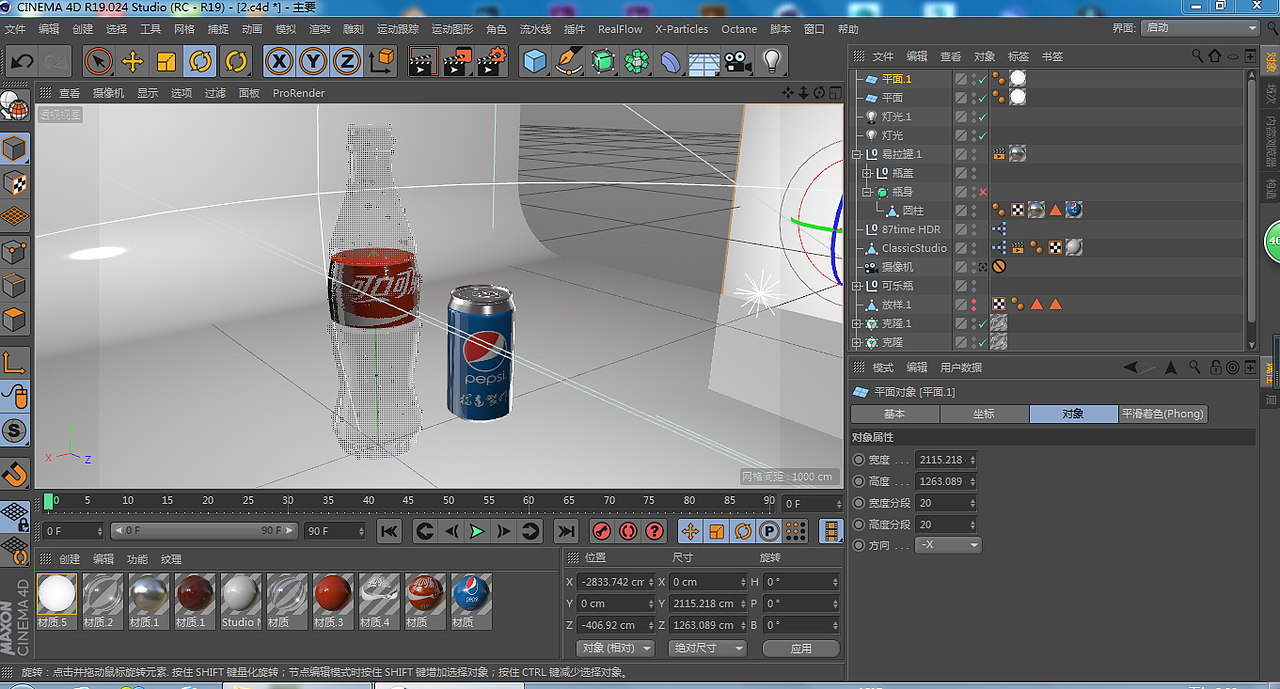The height and width of the screenshot is (689, 1280).
Task: Render to Picture Viewer
Action: pyautogui.click(x=457, y=61)
